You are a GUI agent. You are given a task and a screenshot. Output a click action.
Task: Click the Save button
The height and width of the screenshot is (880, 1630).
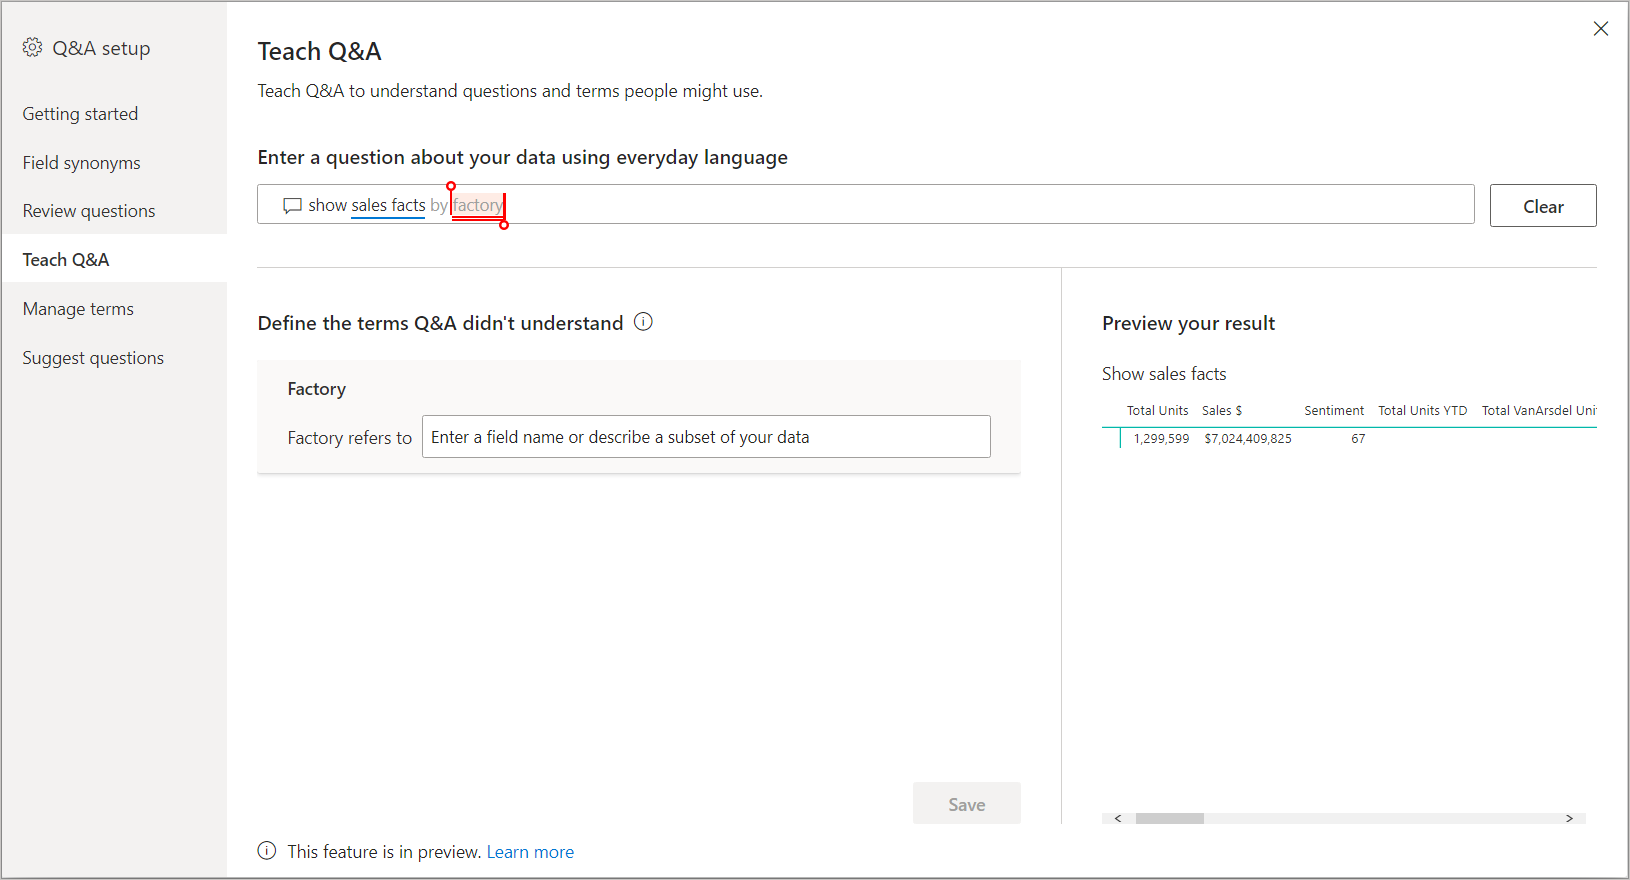click(x=967, y=804)
